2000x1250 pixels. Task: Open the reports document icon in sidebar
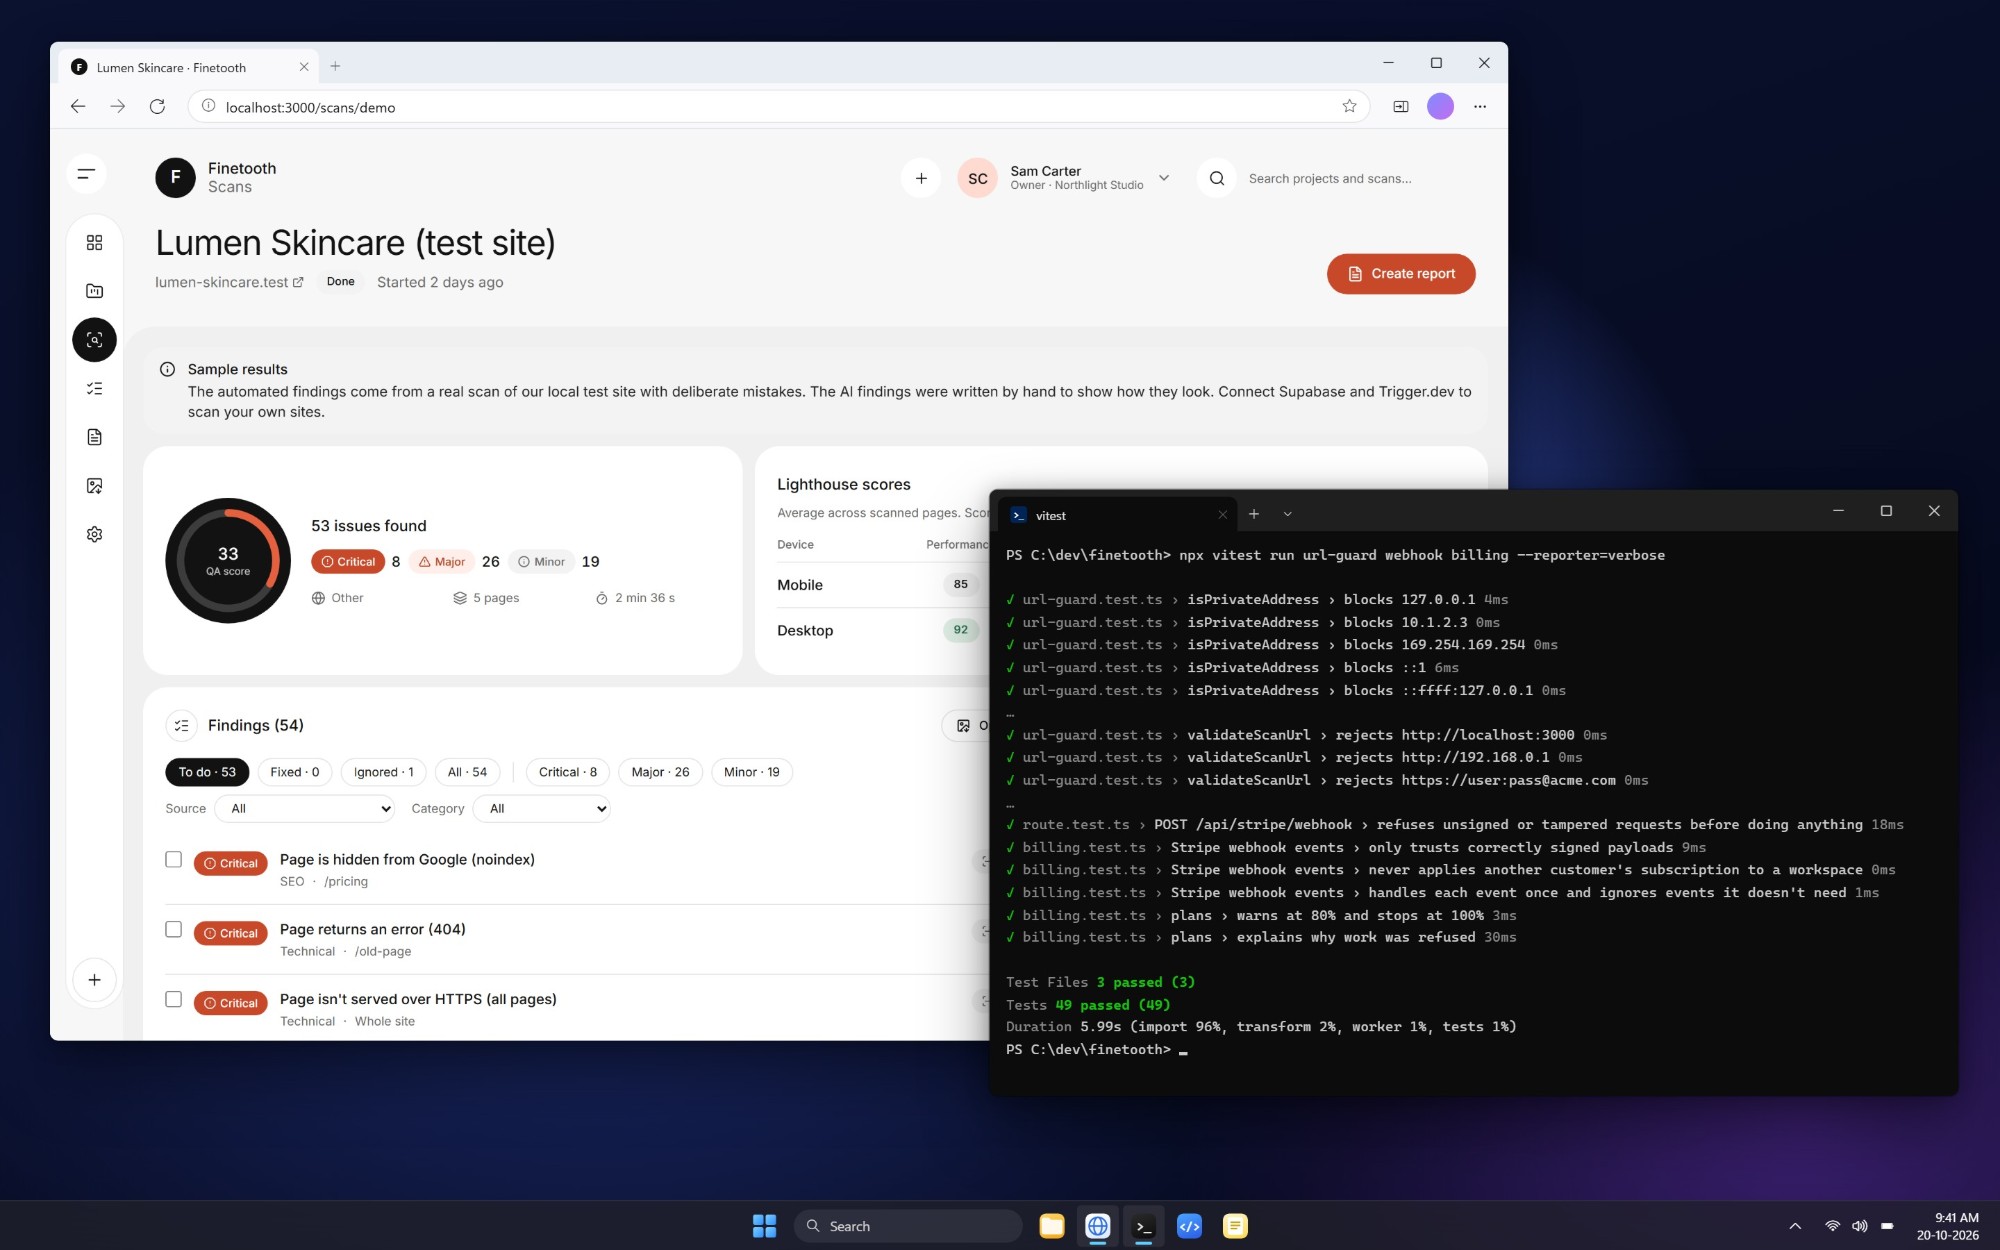94,437
